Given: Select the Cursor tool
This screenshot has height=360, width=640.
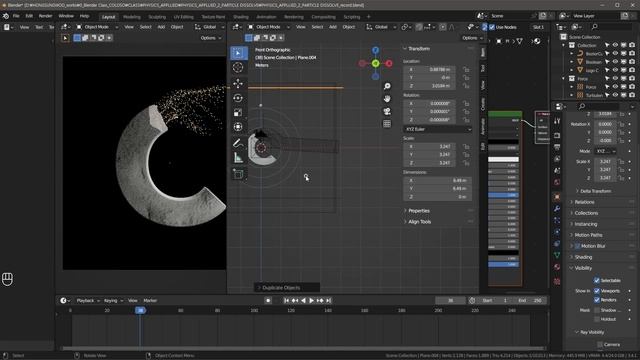Looking at the screenshot, I should pyautogui.click(x=238, y=67).
